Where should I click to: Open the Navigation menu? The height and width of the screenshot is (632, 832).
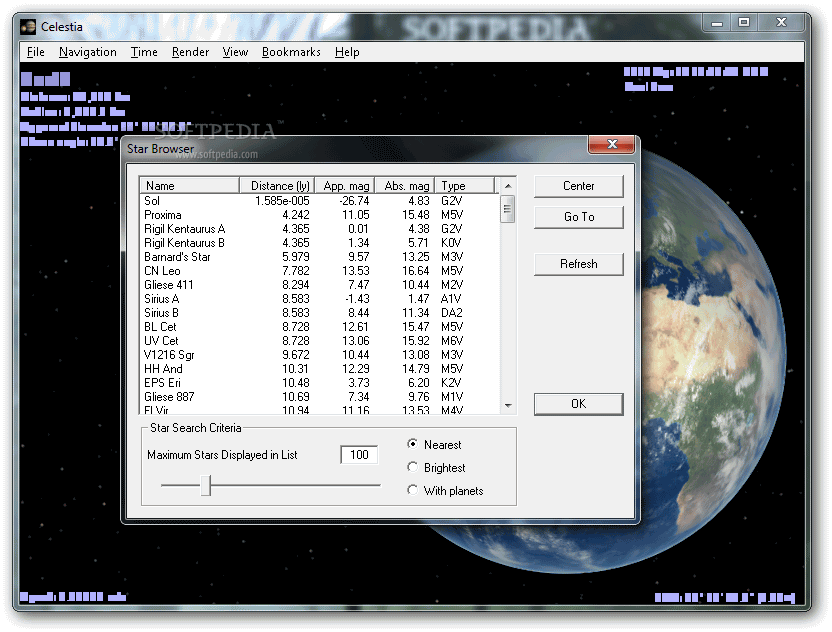[88, 52]
